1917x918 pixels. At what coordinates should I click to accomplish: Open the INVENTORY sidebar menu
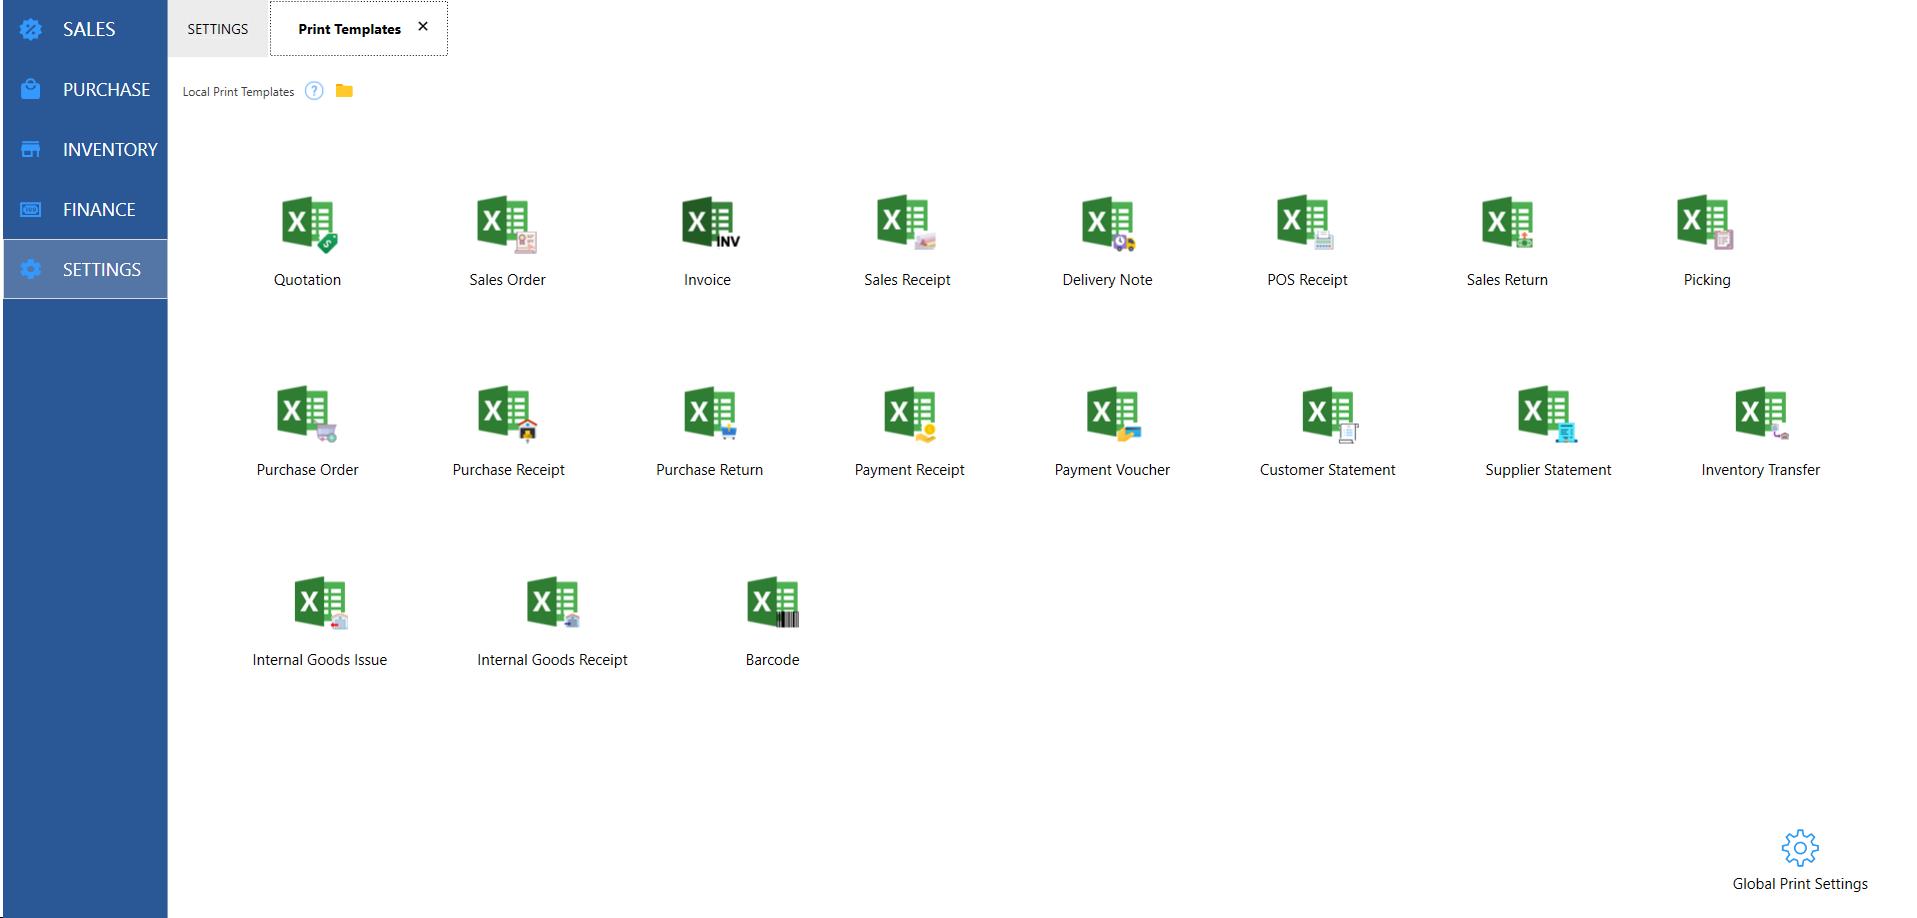109,150
